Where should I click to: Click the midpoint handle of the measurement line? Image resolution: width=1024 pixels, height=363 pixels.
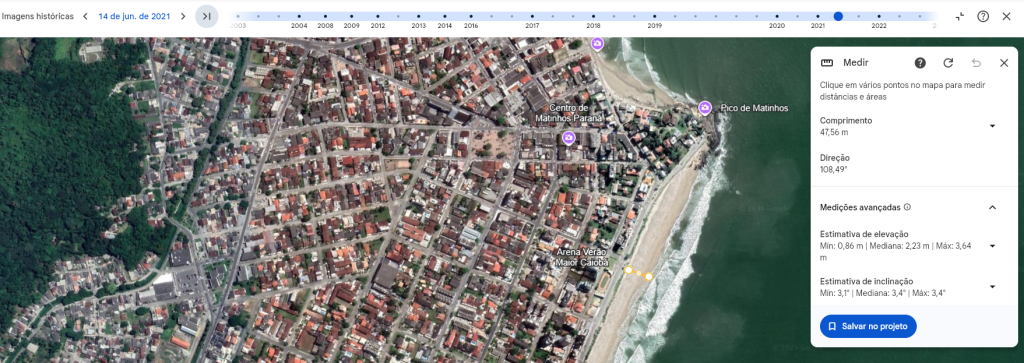pyautogui.click(x=639, y=273)
